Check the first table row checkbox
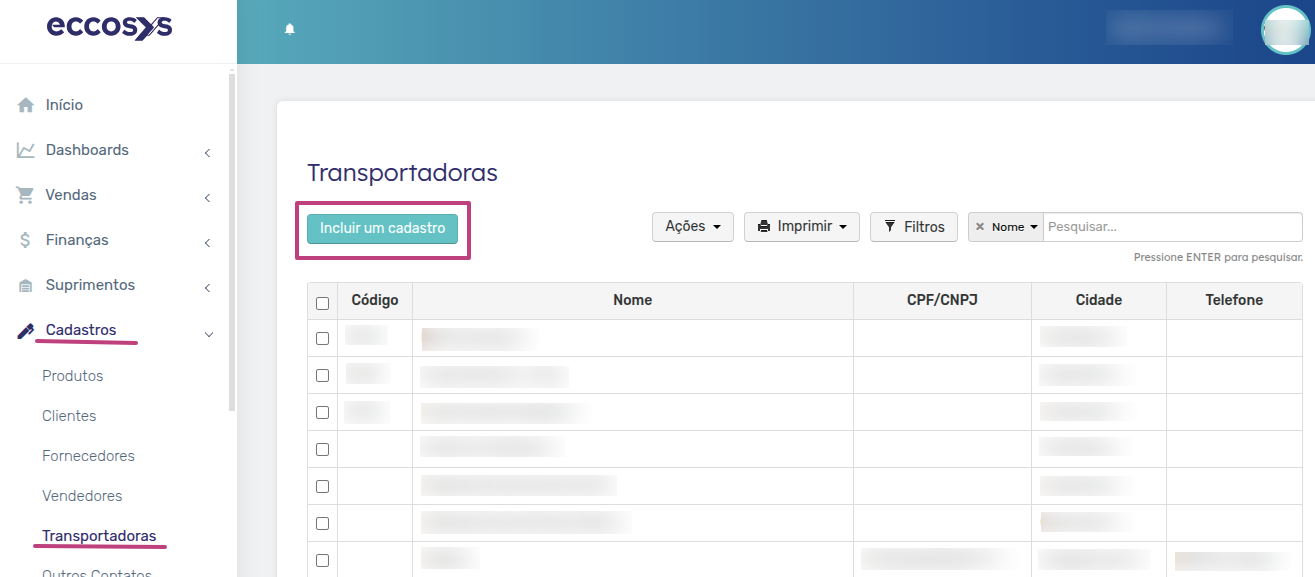 [x=322, y=338]
